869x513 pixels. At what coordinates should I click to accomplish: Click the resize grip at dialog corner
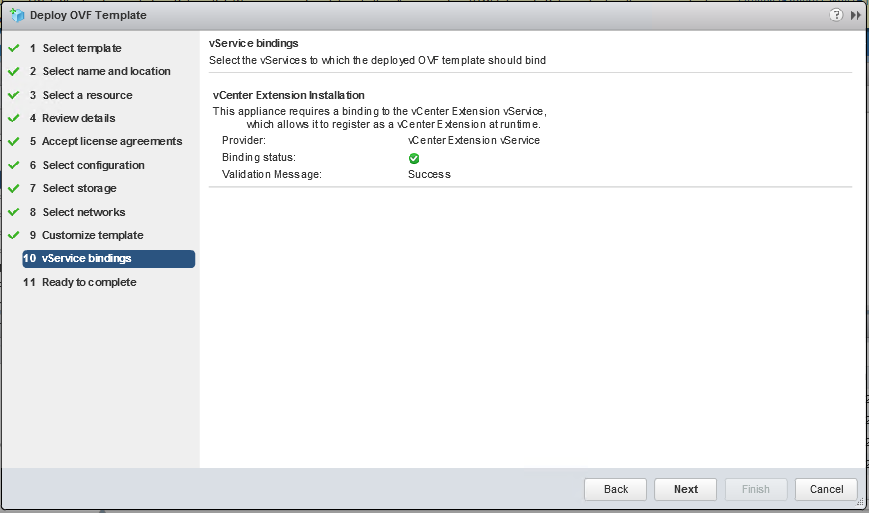pos(861,502)
